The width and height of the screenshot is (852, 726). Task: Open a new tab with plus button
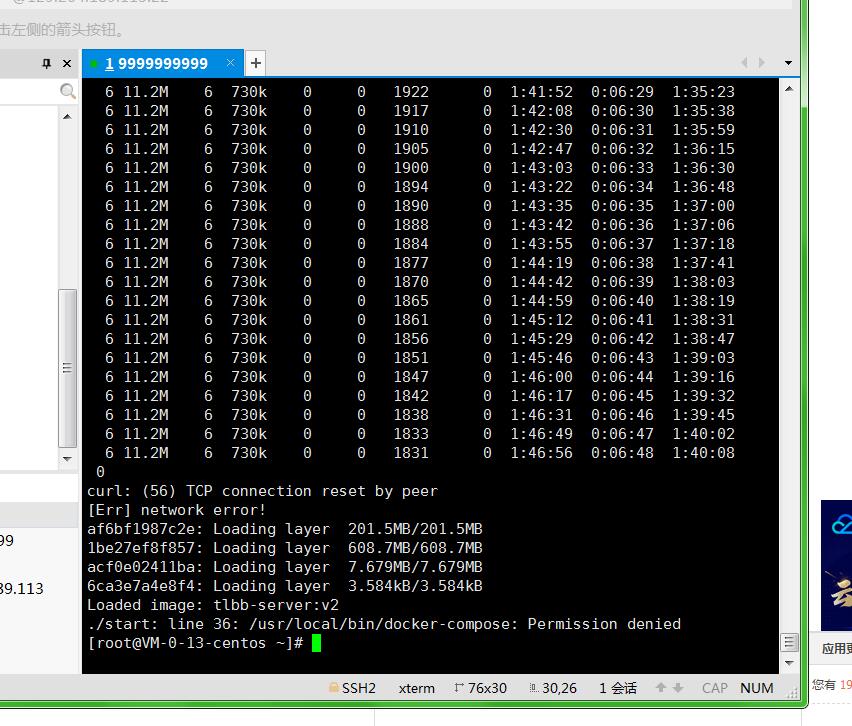(x=256, y=63)
